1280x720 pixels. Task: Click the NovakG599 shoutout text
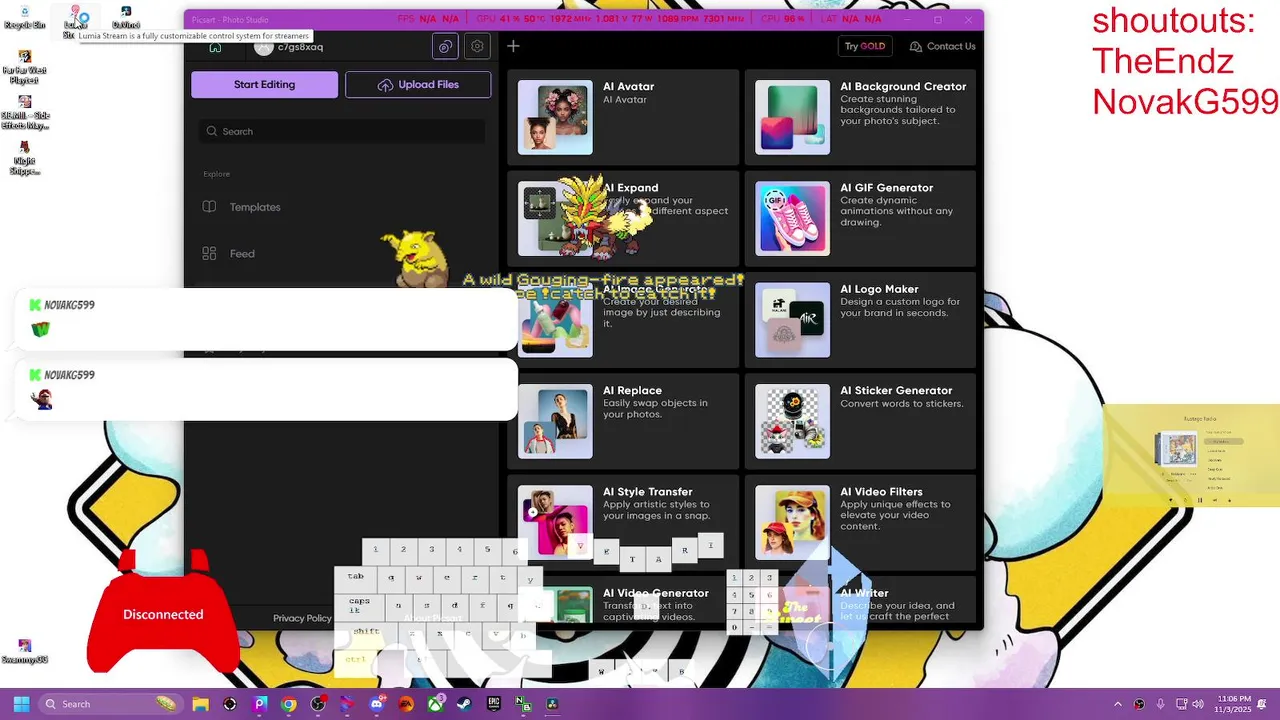[x=1184, y=101]
